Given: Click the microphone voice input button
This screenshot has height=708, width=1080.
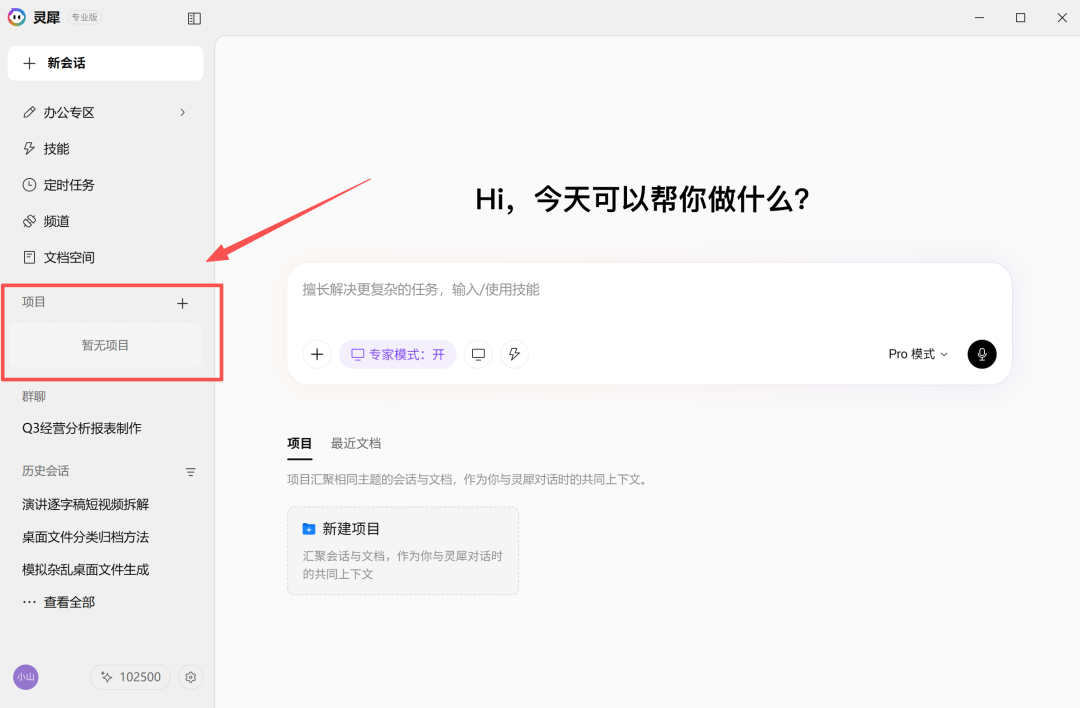Looking at the screenshot, I should 982,354.
